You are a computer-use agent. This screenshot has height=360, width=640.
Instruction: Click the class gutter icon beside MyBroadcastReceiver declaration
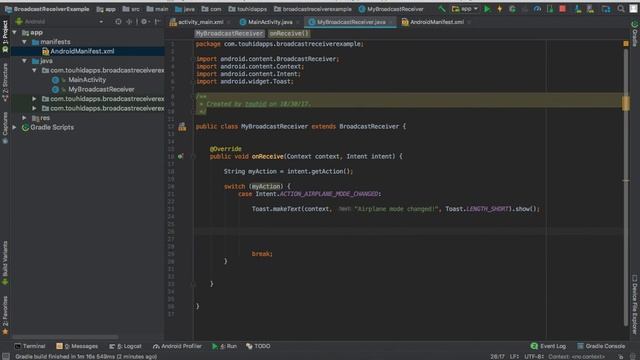coord(182,127)
